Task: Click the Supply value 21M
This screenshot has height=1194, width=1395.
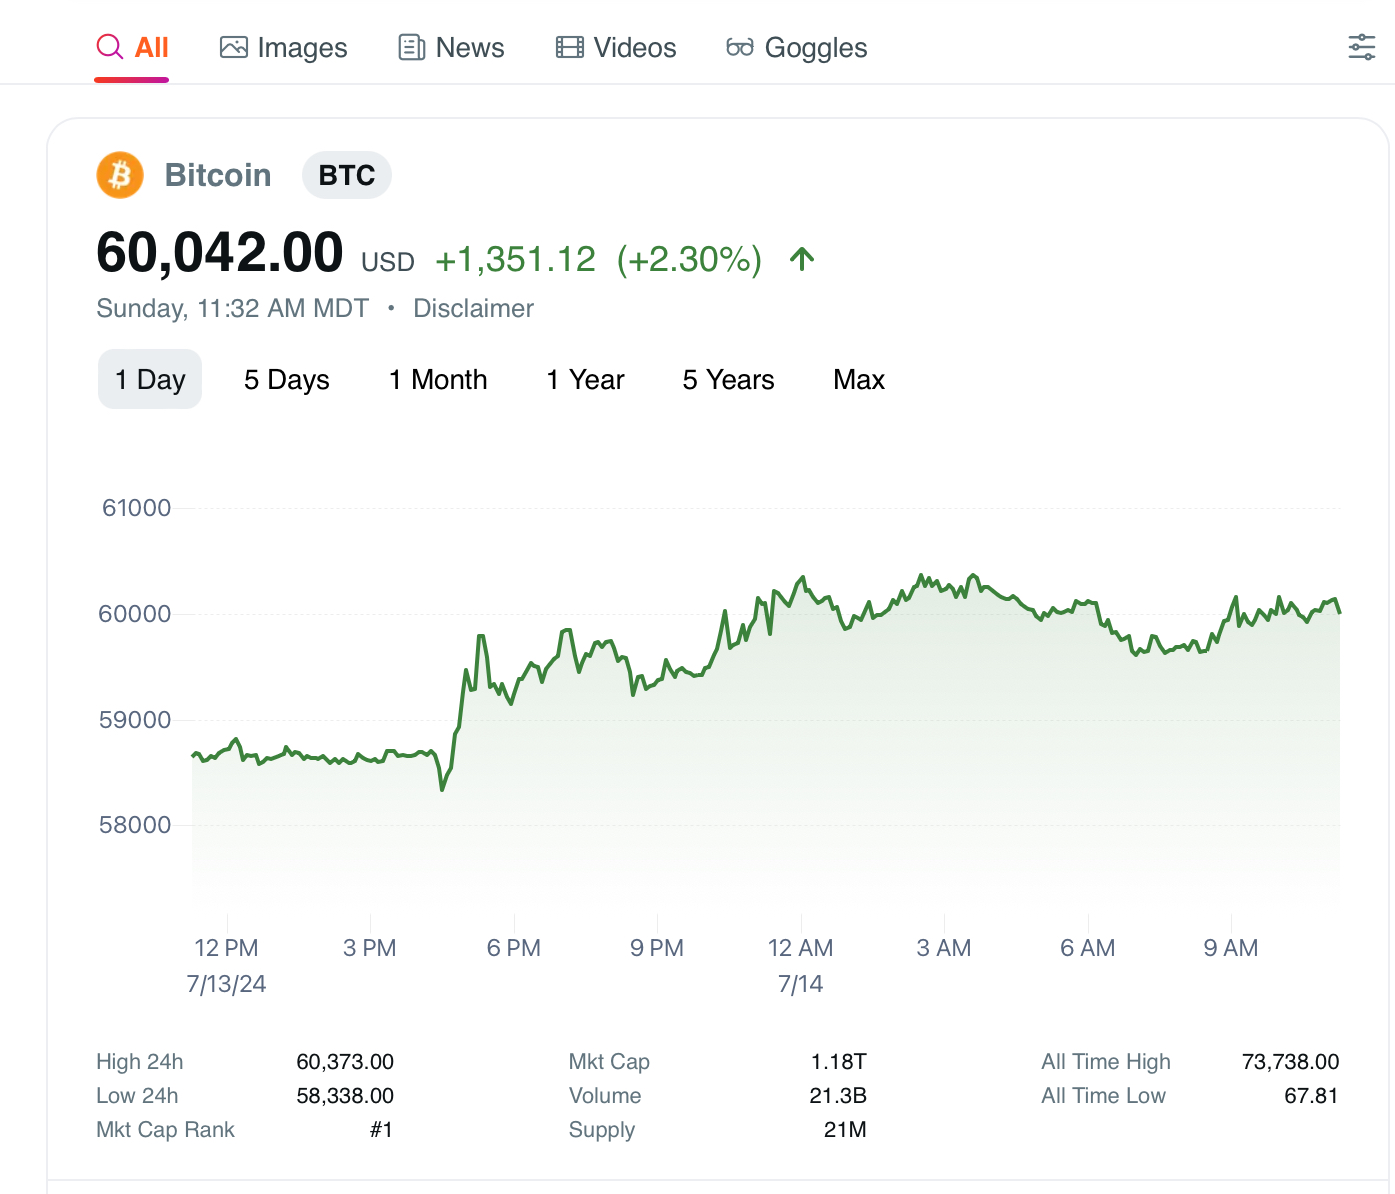Action: (845, 1129)
